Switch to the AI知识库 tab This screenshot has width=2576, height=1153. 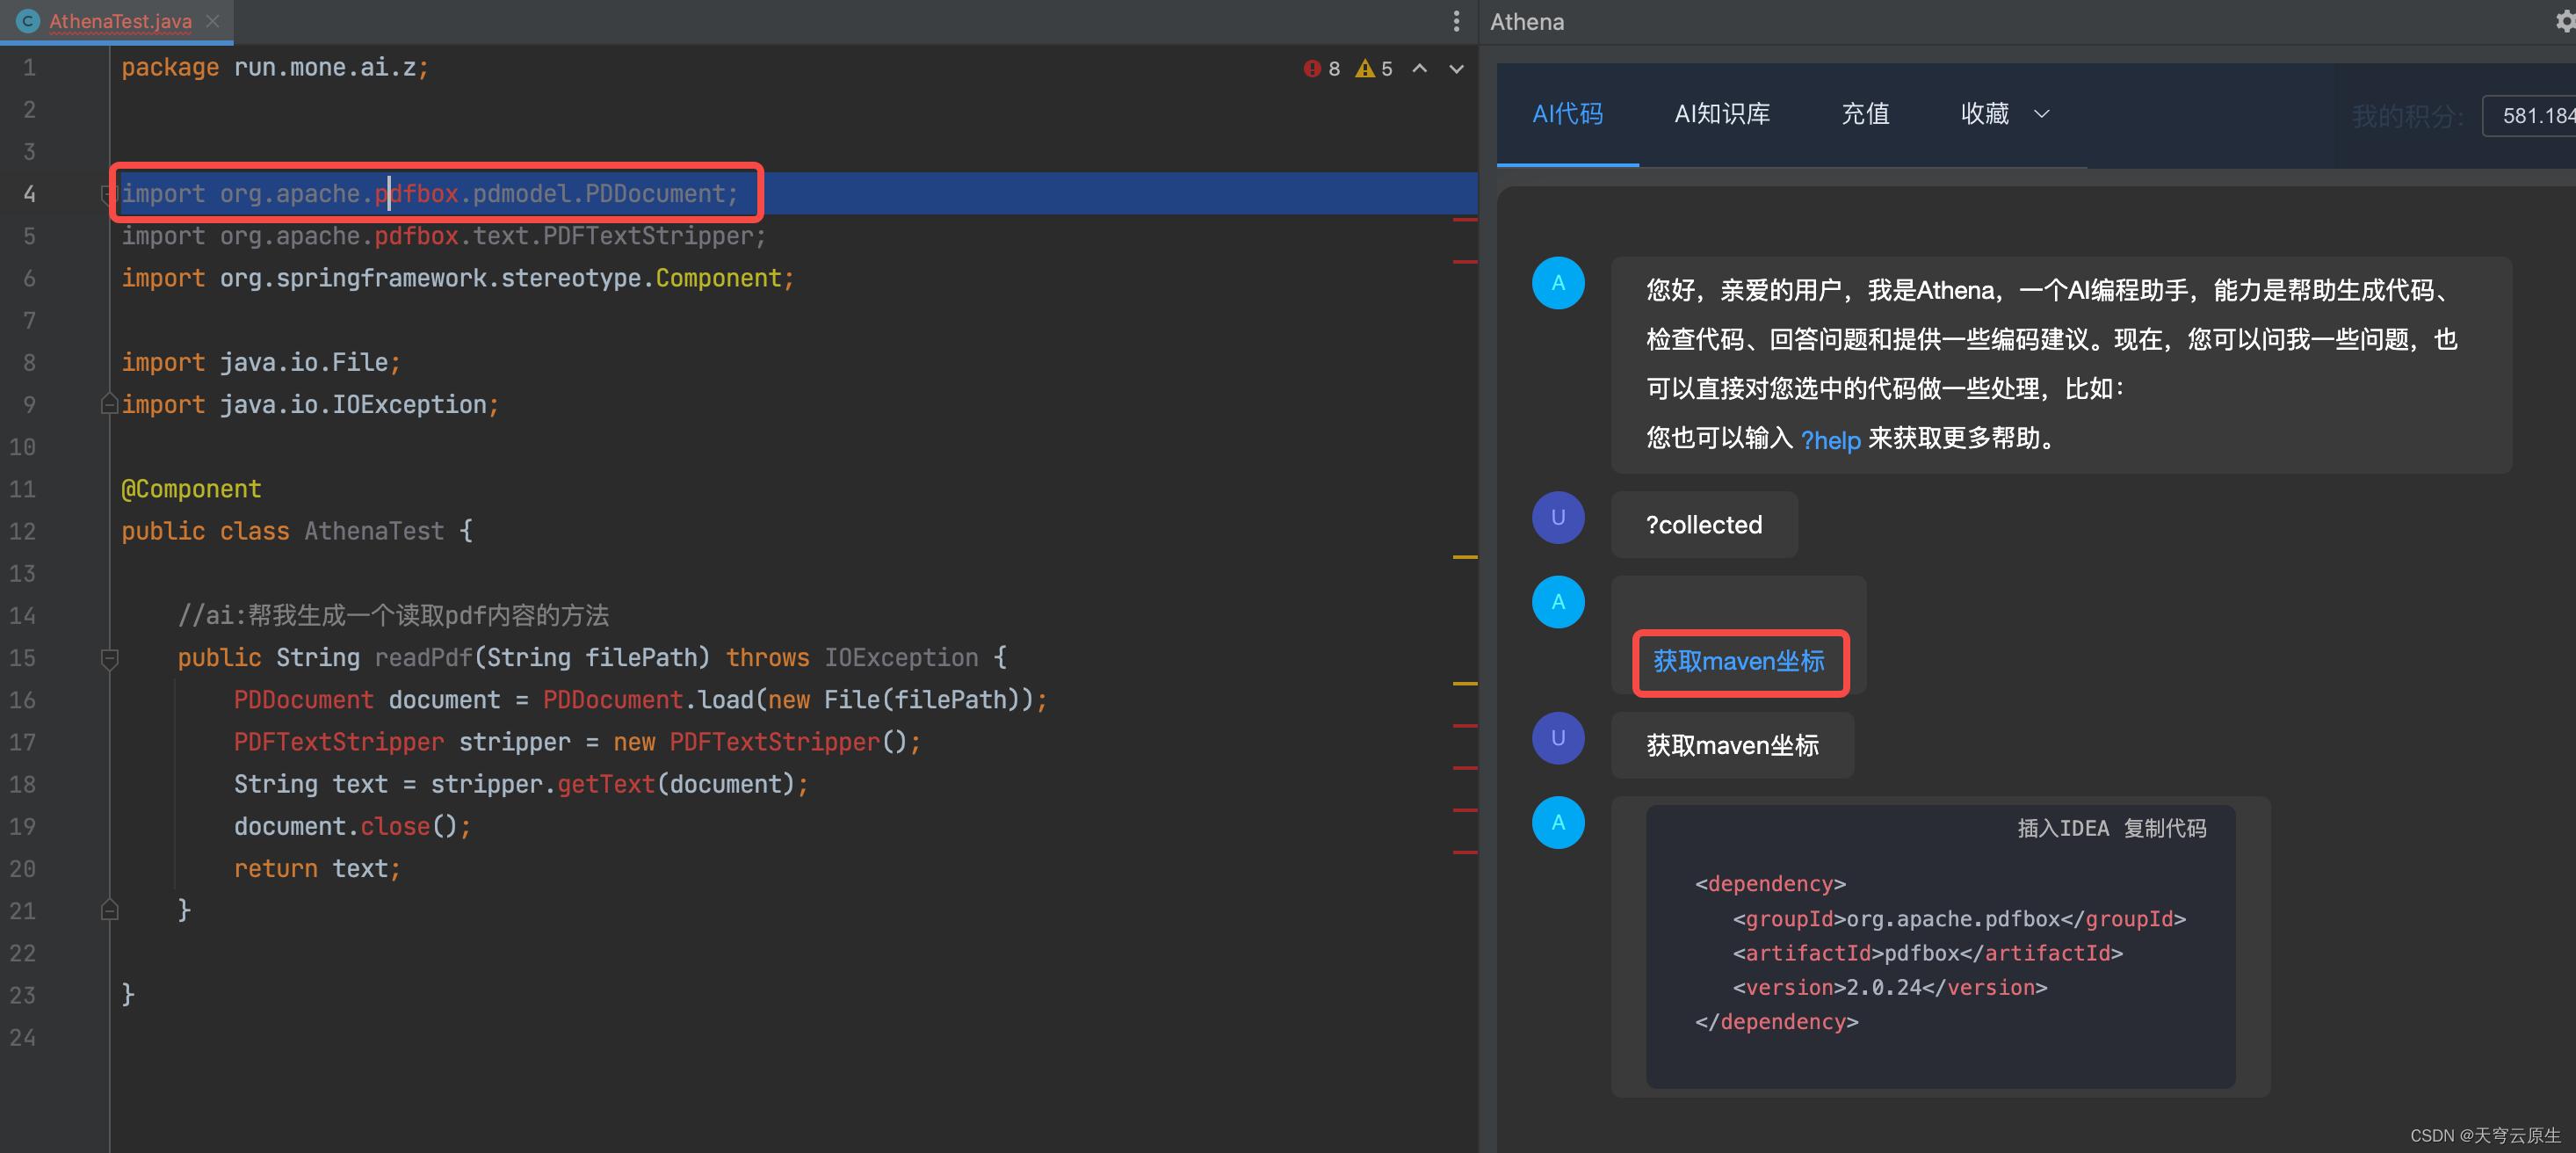[x=1720, y=113]
